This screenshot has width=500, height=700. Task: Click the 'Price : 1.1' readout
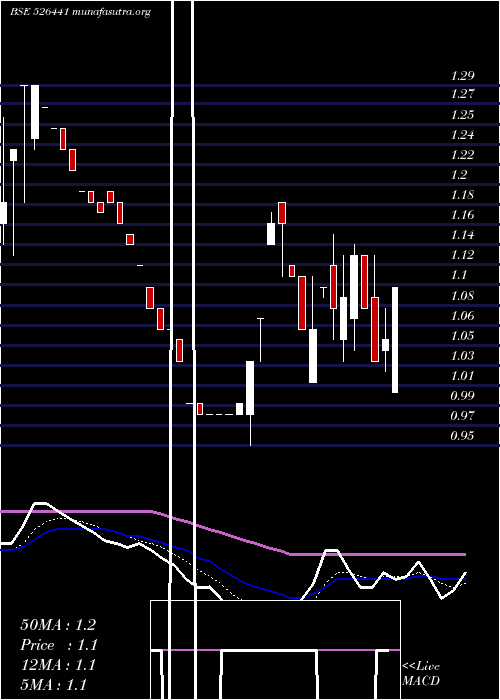tap(59, 645)
